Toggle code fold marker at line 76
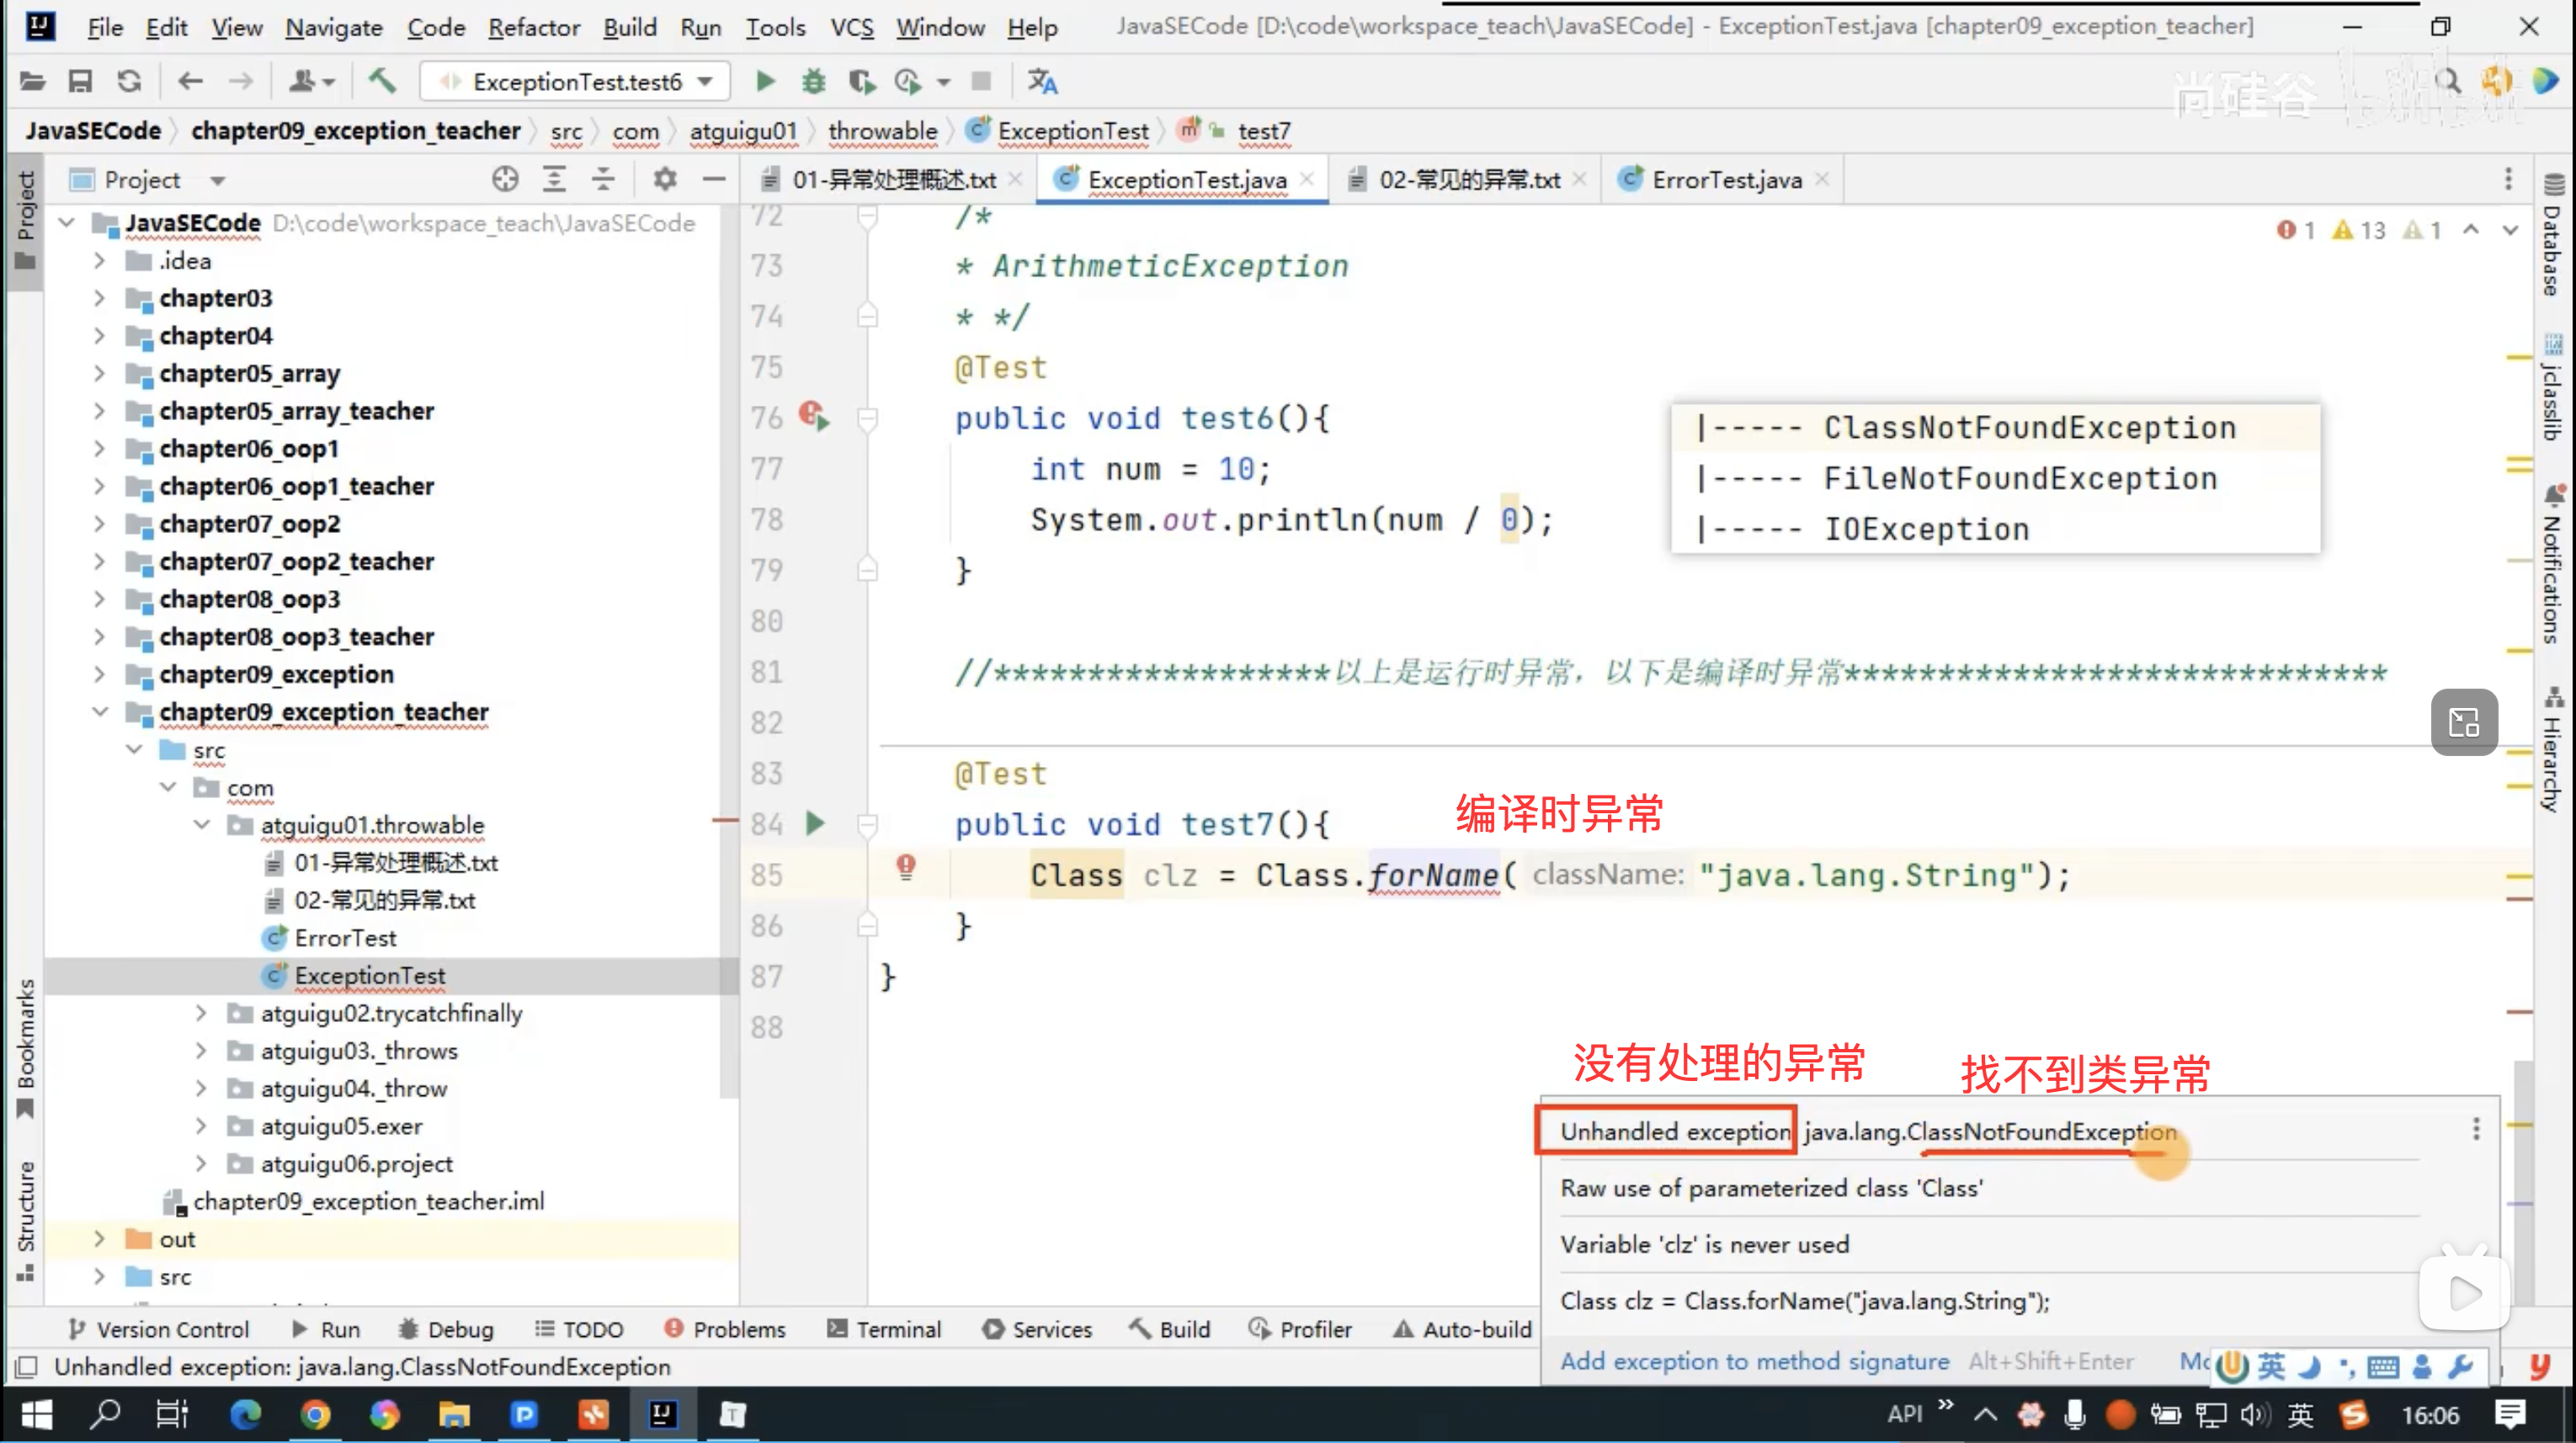The height and width of the screenshot is (1443, 2576). [x=867, y=418]
